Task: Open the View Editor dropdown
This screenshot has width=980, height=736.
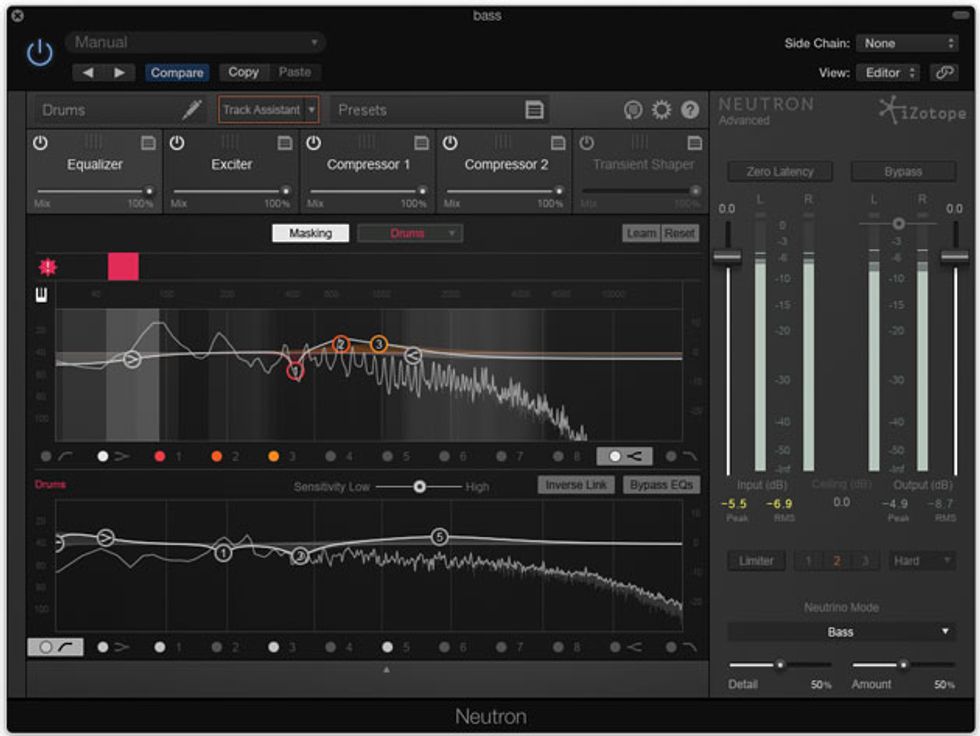Action: pyautogui.click(x=890, y=73)
